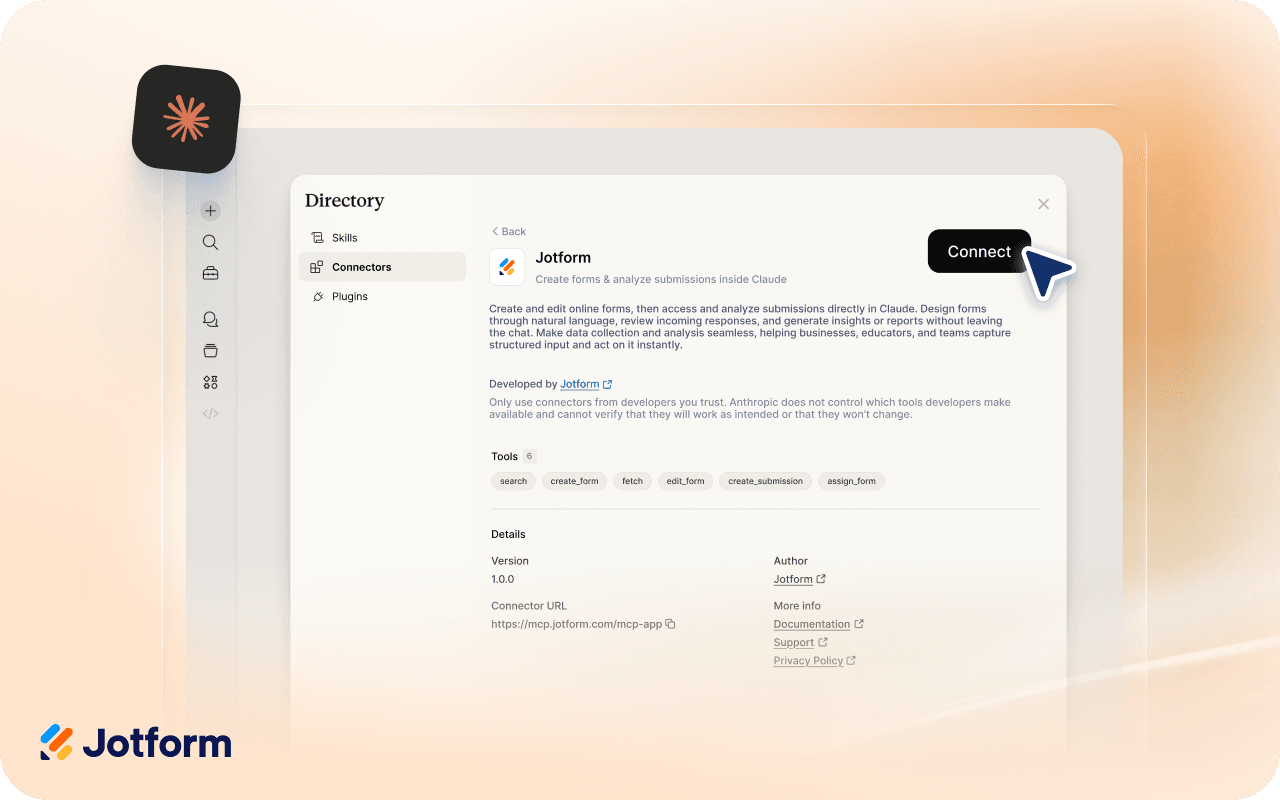Open search via the sidebar magnifier icon
The height and width of the screenshot is (800, 1280).
click(210, 242)
